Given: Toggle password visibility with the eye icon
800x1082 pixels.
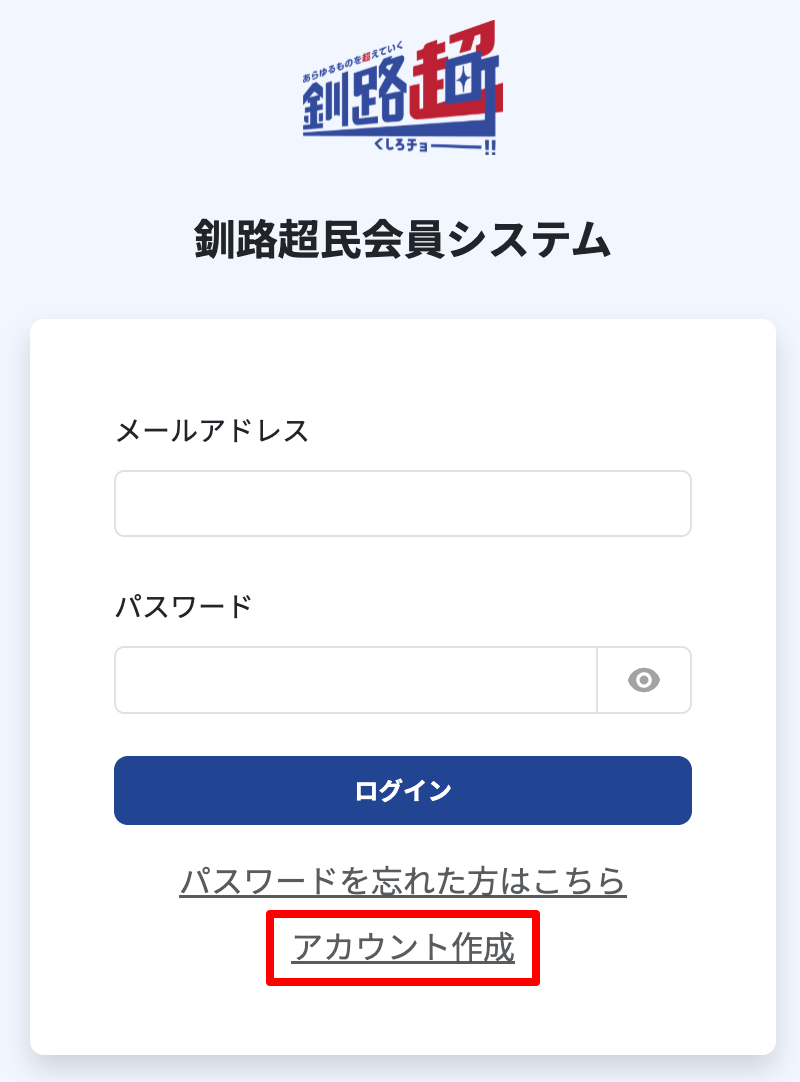Looking at the screenshot, I should click(x=645, y=680).
